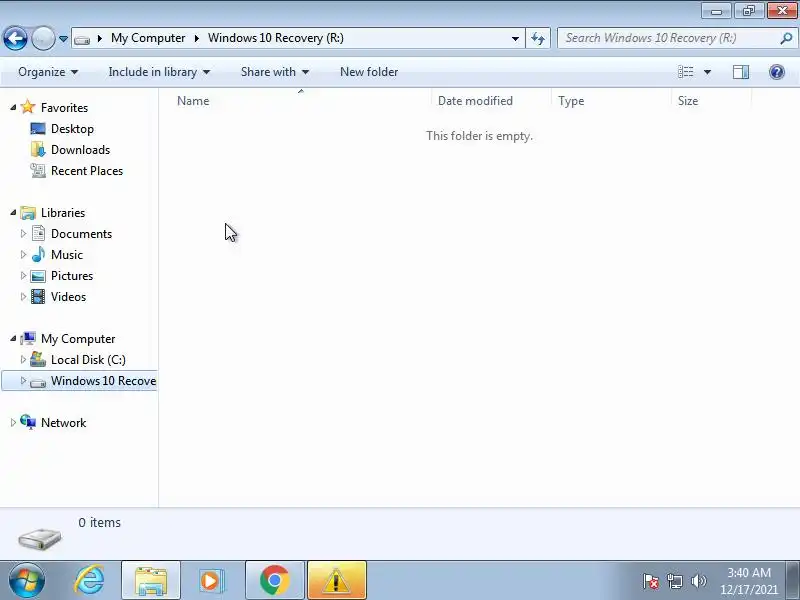Select My Computer in address bar path
The image size is (800, 600).
coord(148,38)
